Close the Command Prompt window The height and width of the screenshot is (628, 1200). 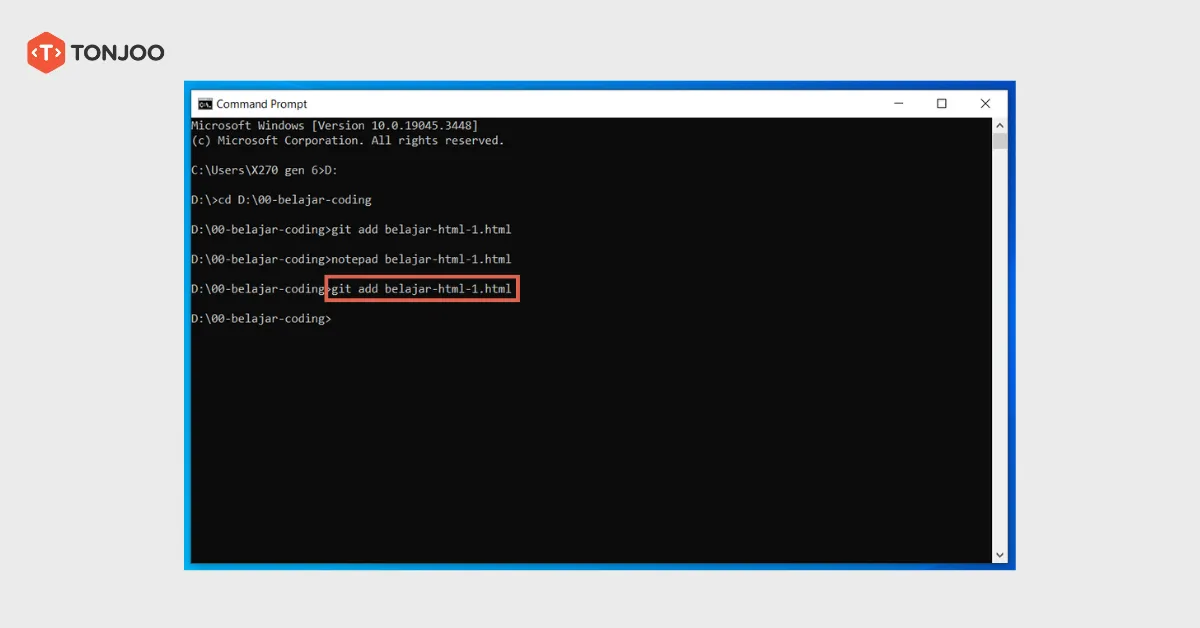pyautogui.click(x=986, y=104)
